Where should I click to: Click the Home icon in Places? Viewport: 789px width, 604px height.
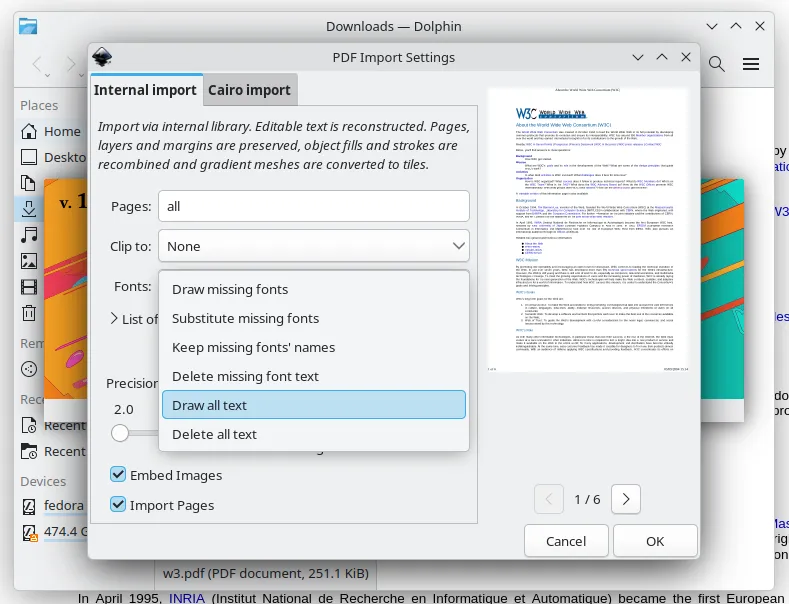point(29,131)
